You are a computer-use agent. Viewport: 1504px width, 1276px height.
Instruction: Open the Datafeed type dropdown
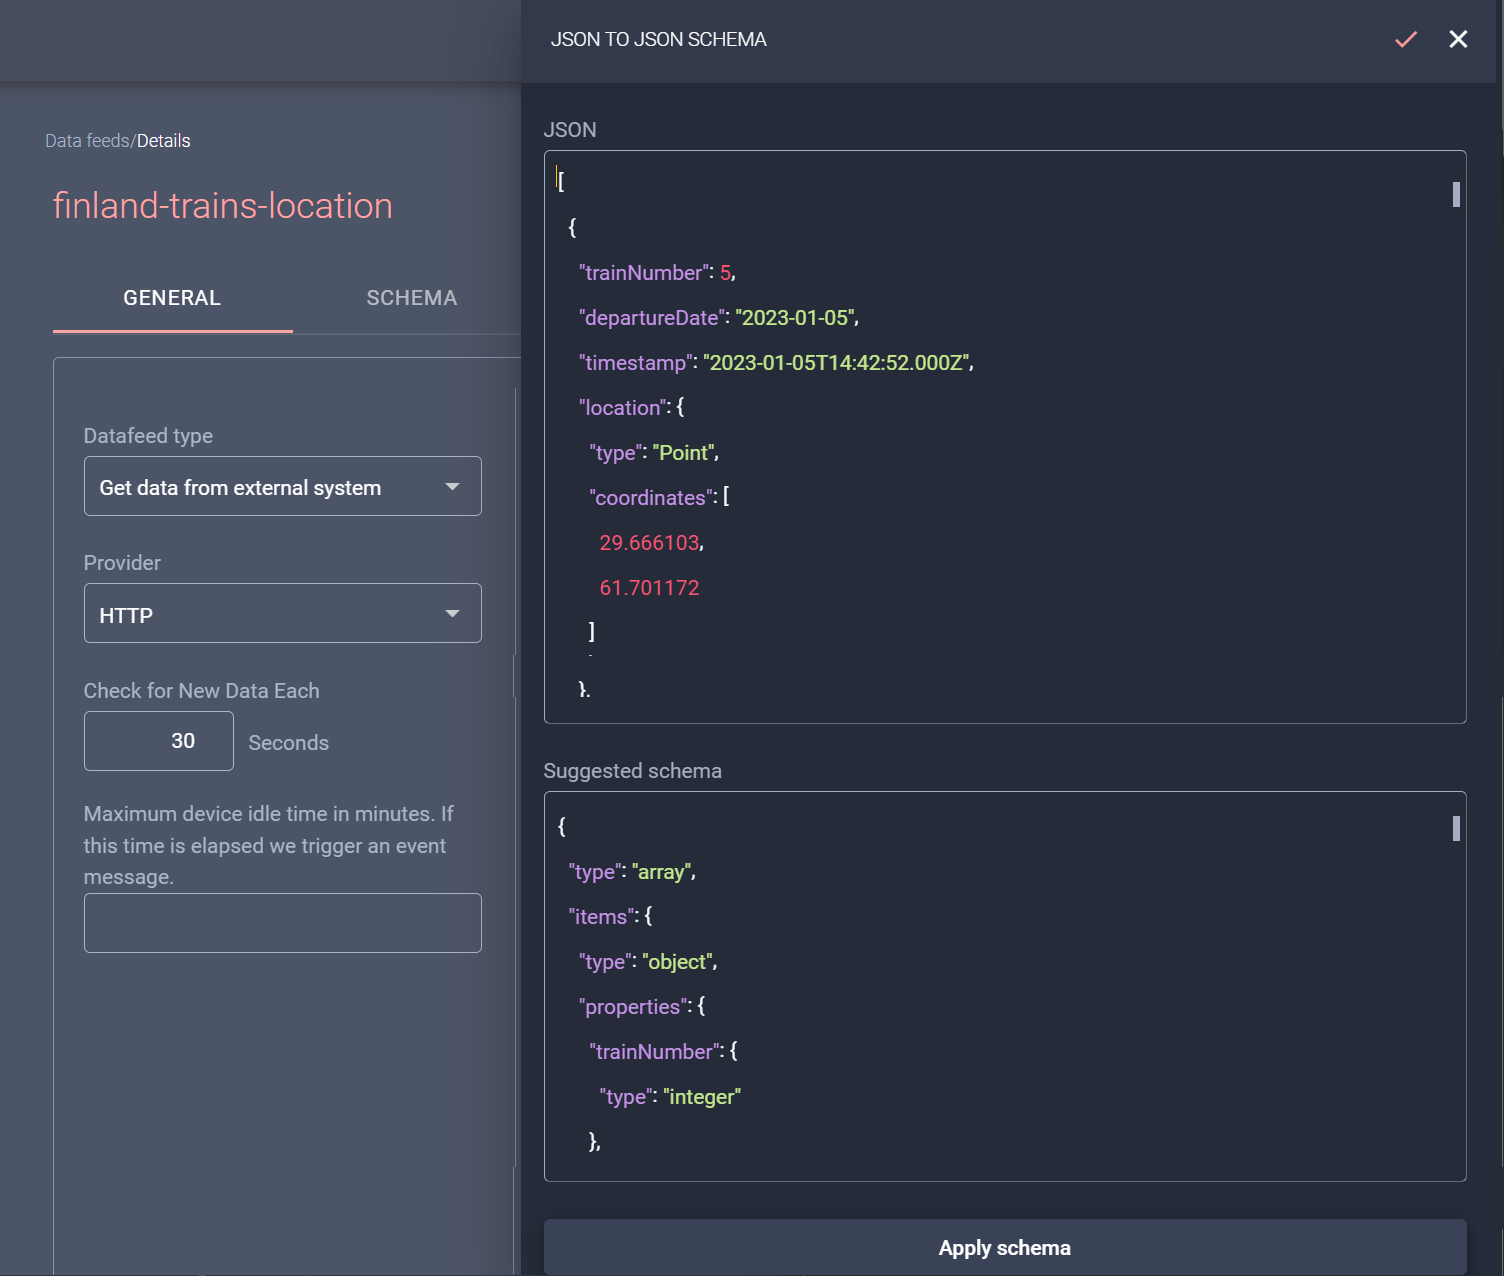[x=283, y=486]
